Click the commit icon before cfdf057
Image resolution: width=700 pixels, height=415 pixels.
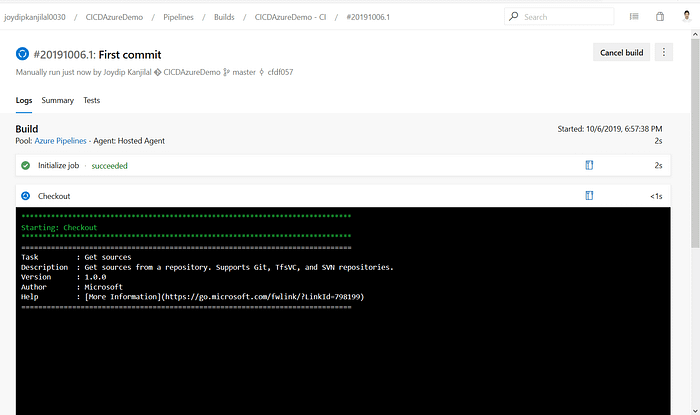click(262, 72)
